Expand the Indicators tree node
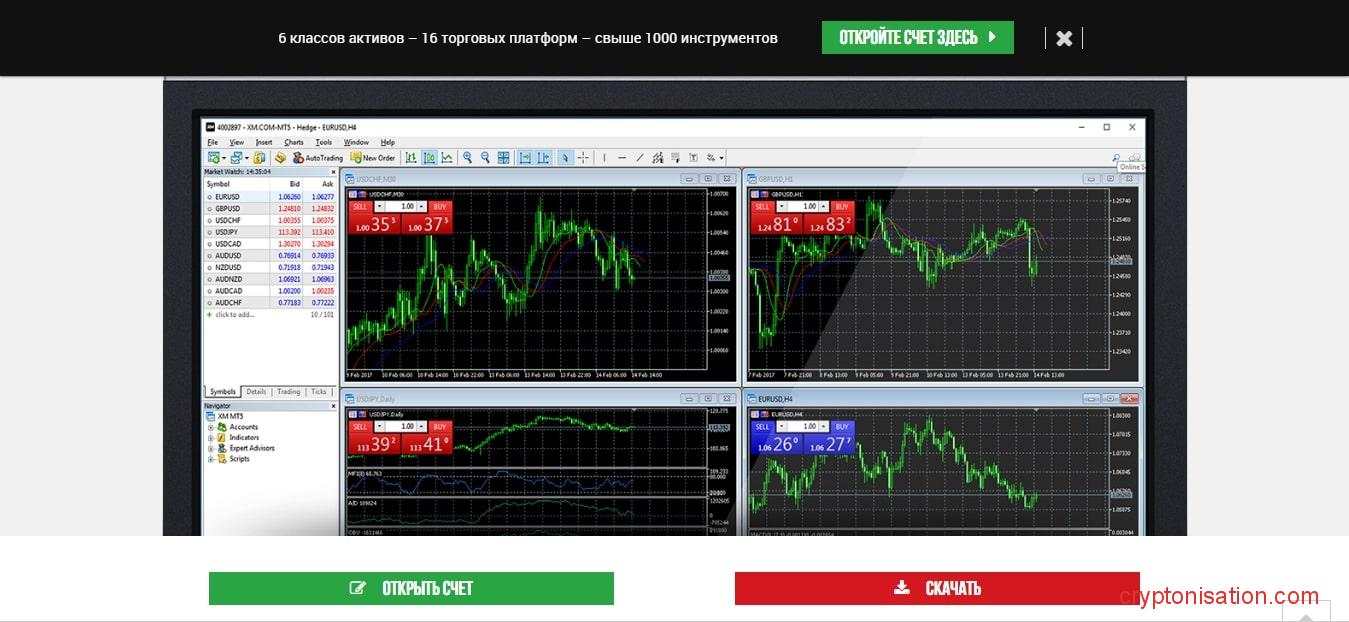 (211, 438)
